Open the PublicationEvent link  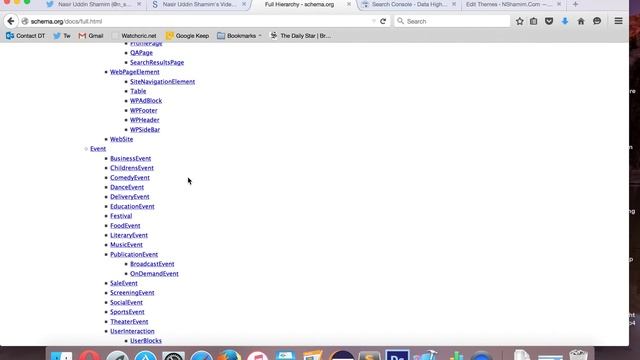click(134, 254)
